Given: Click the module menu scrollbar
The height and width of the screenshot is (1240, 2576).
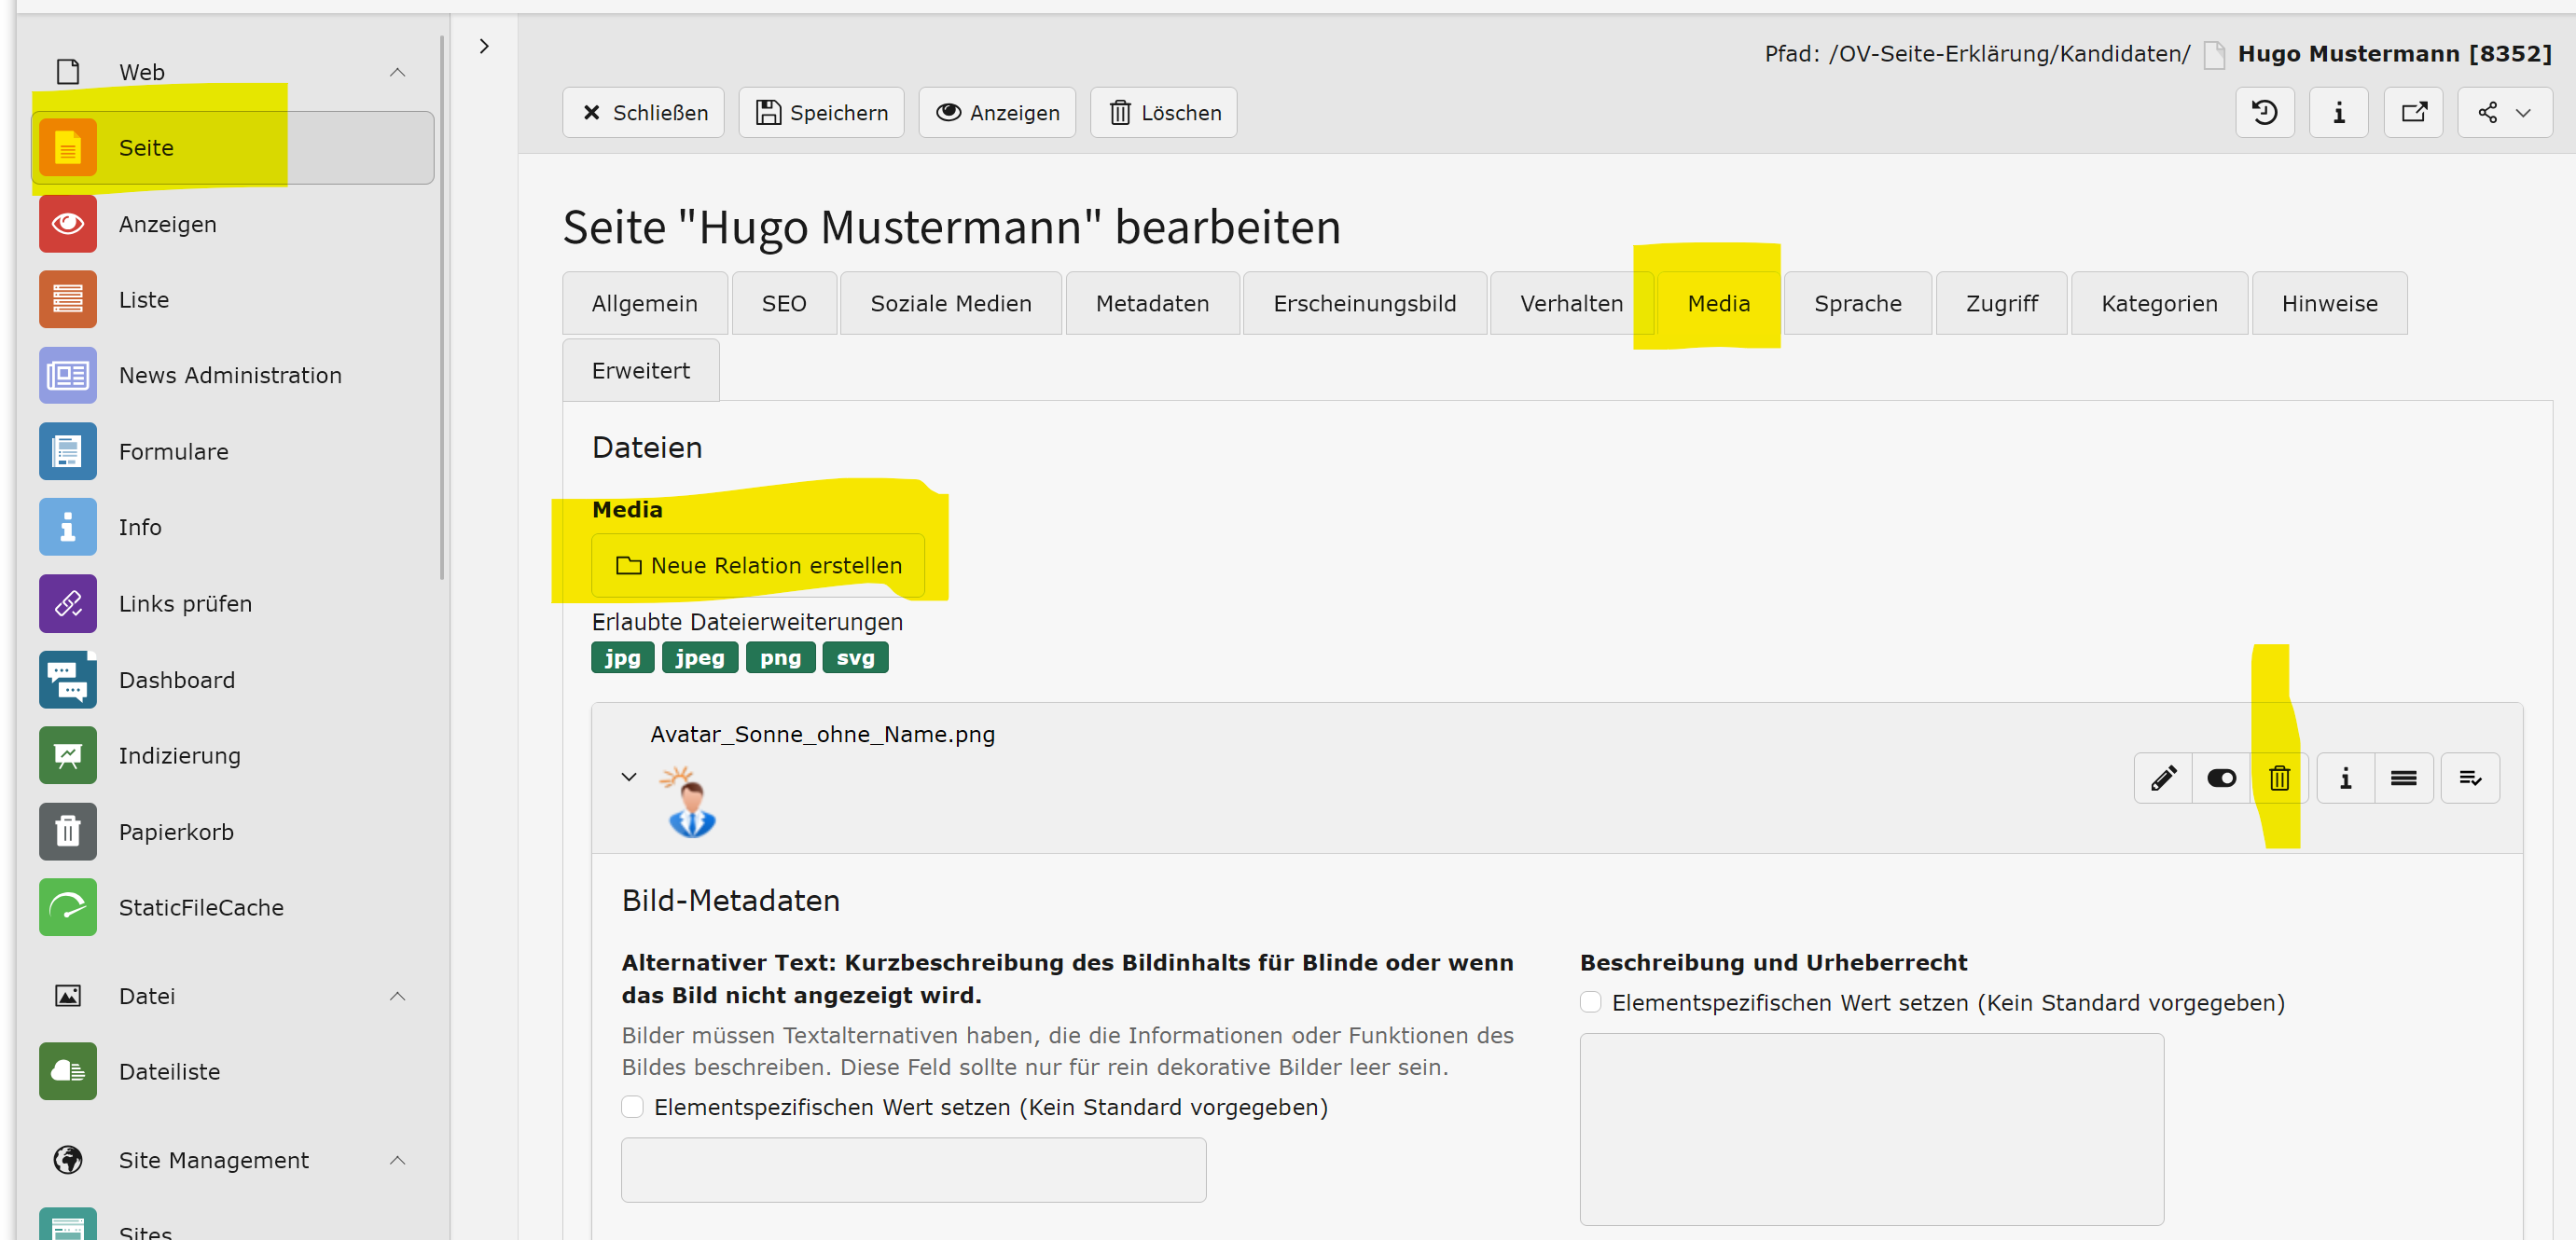Looking at the screenshot, I should pos(442,308).
